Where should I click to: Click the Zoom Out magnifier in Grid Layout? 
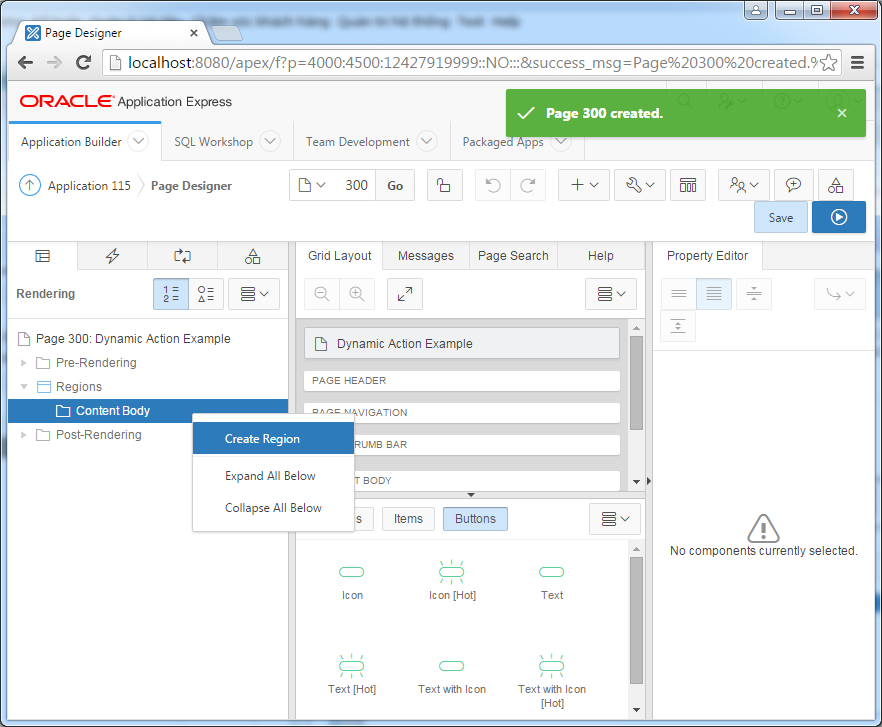pyautogui.click(x=322, y=294)
